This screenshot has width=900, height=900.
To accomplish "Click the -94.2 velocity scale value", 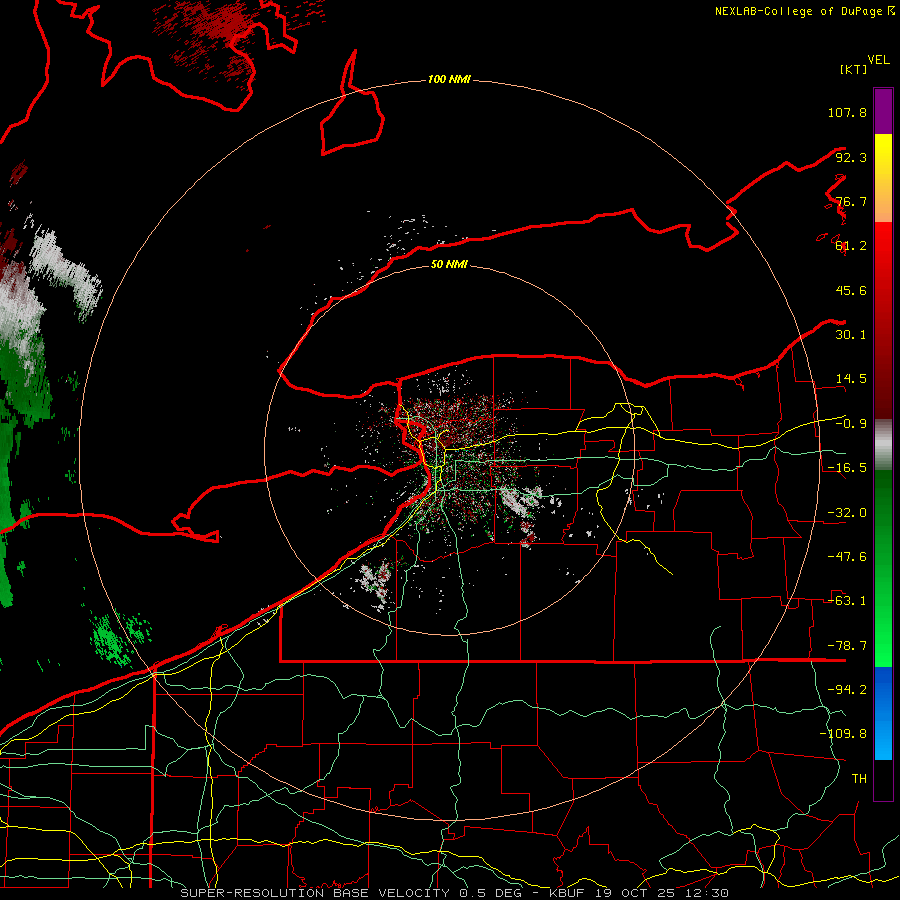I will point(847,689).
